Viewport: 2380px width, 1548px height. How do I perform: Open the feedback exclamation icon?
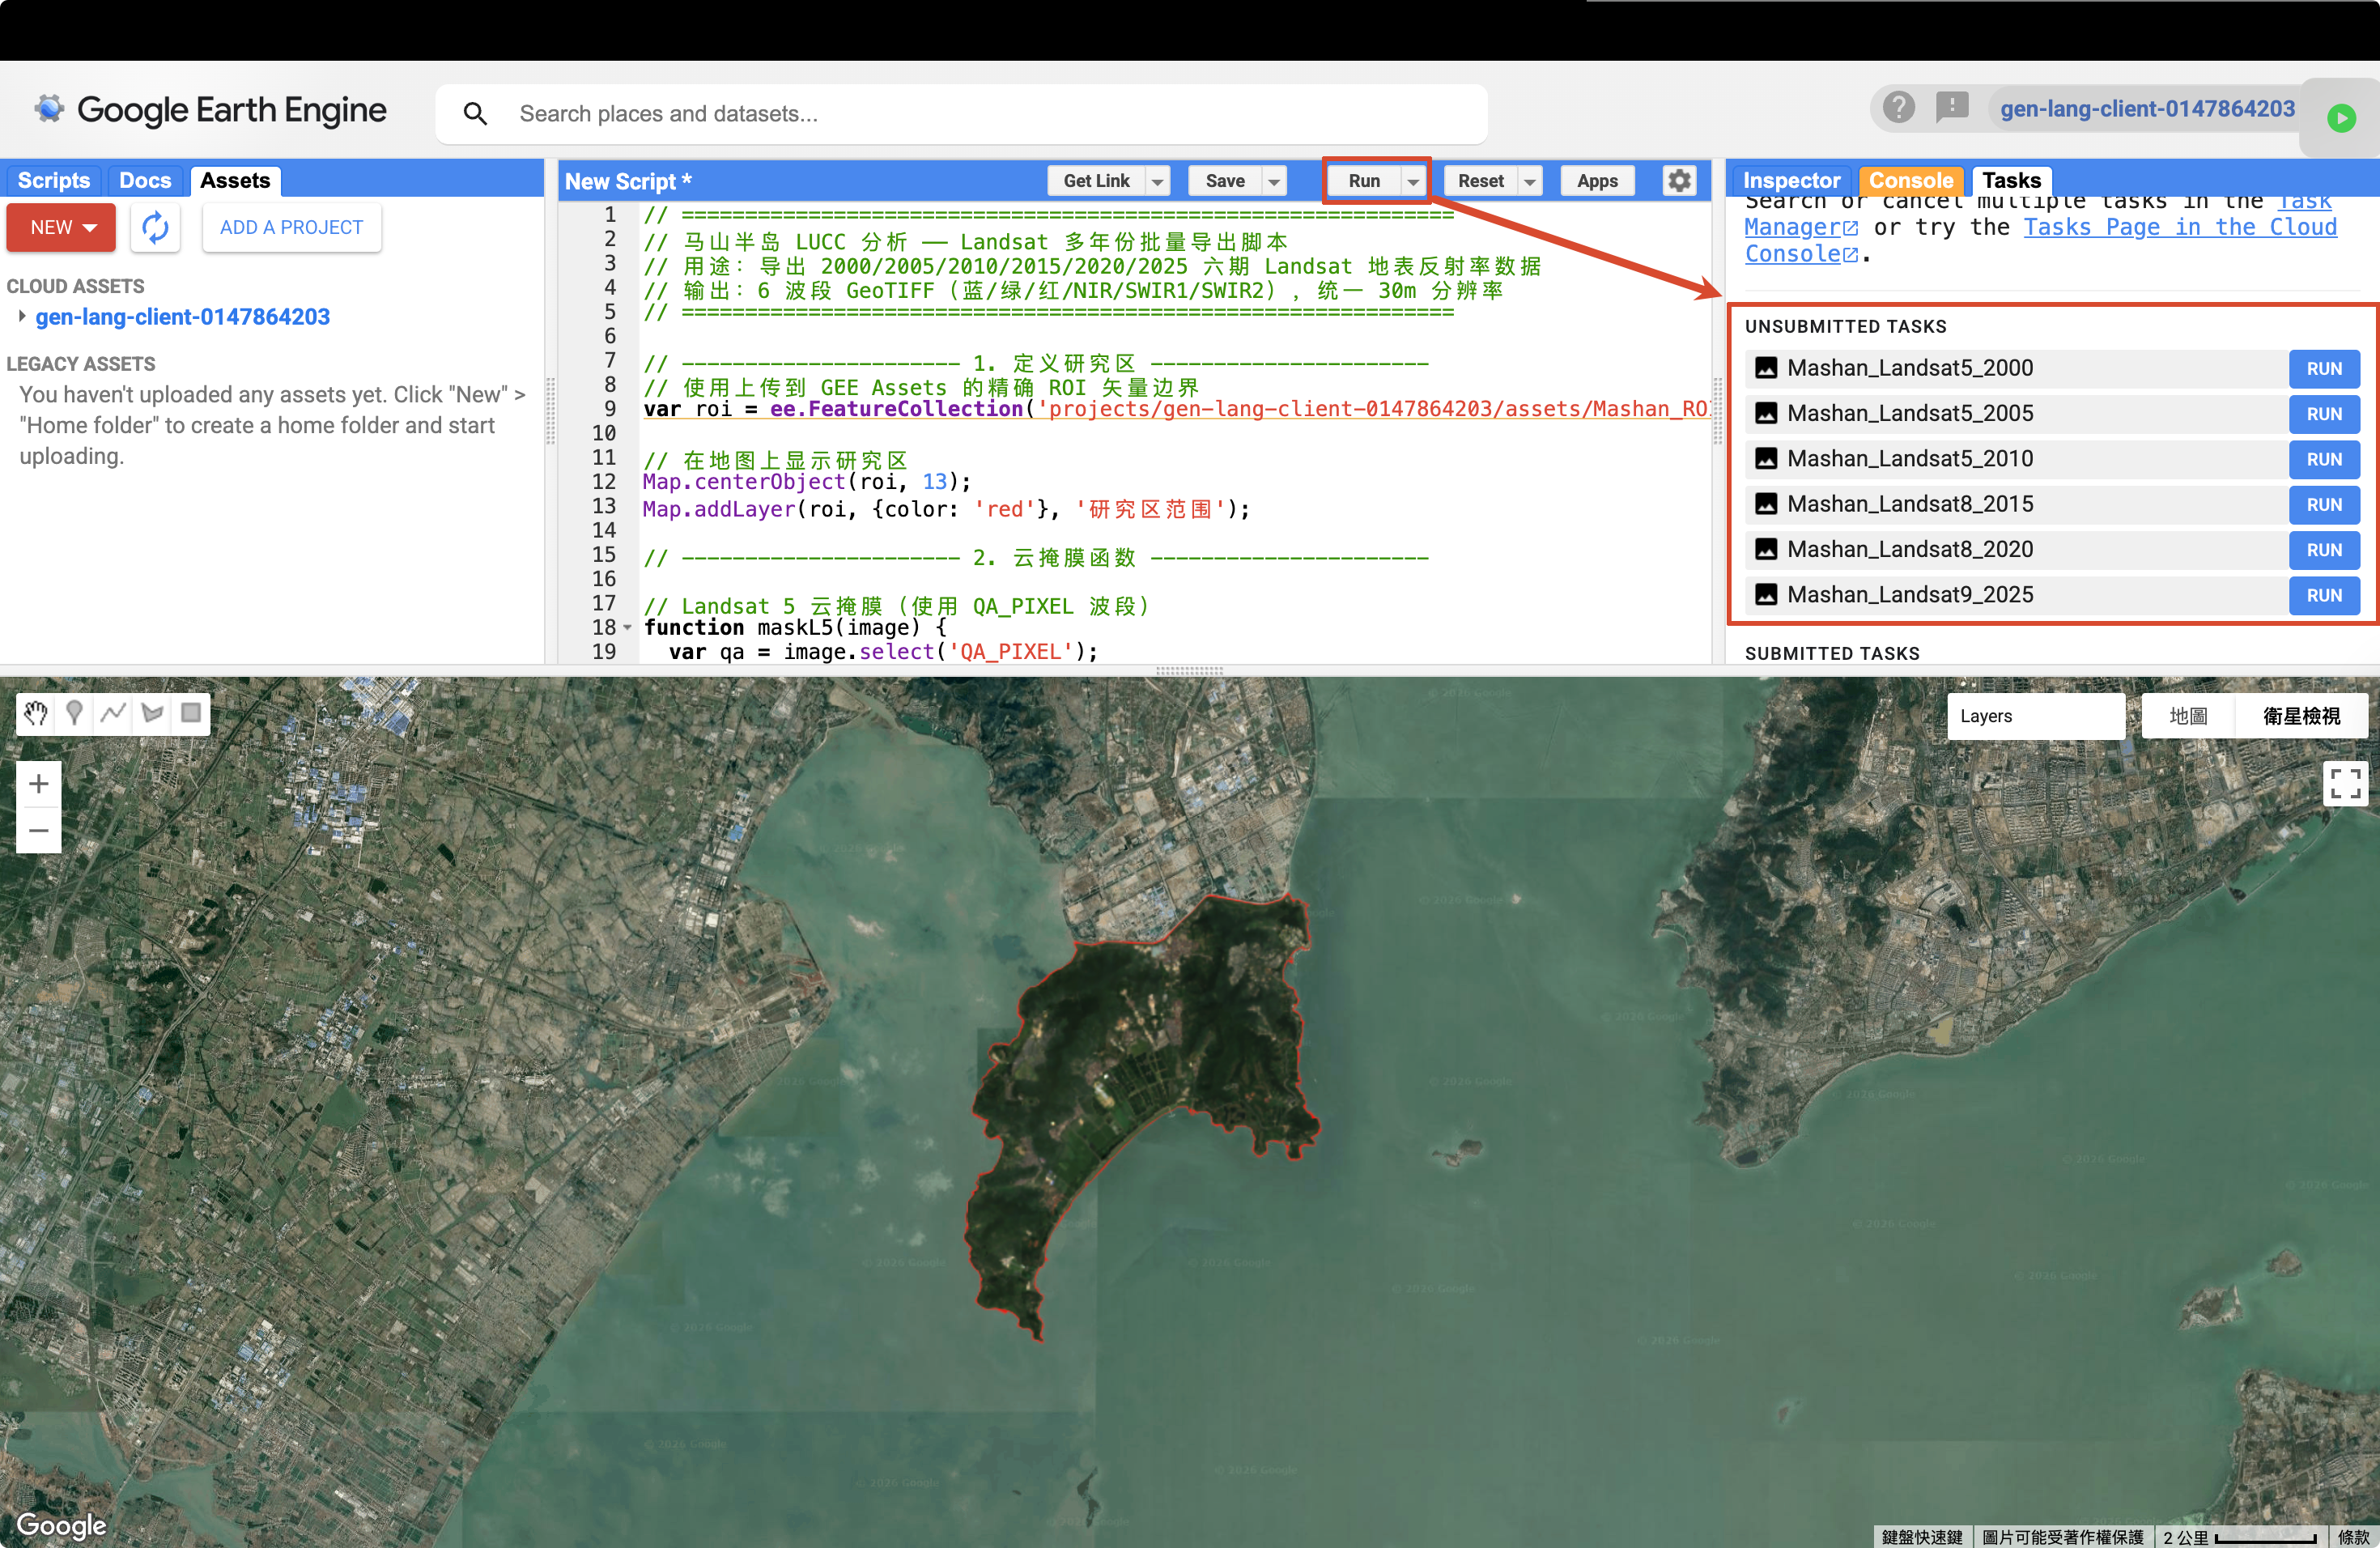pyautogui.click(x=1951, y=107)
